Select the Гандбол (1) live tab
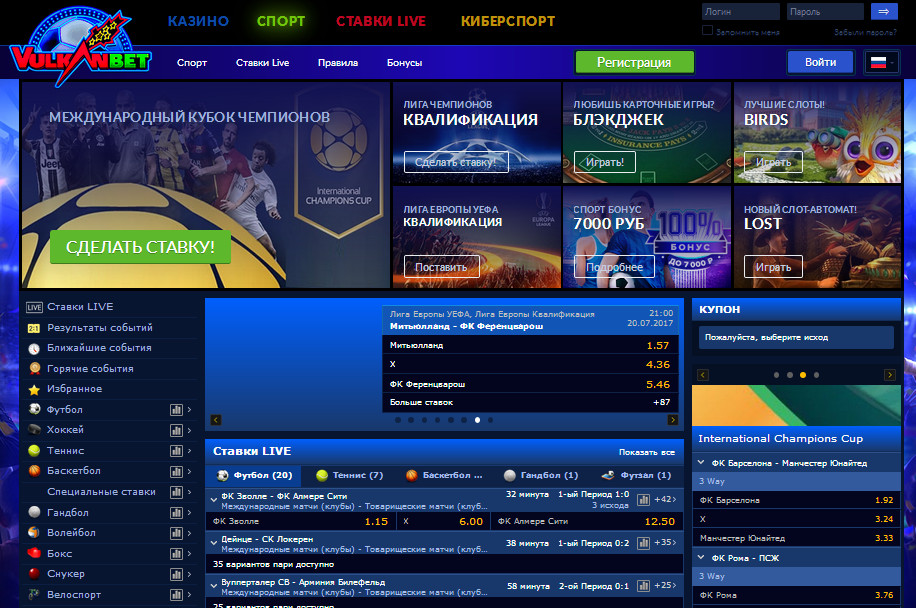Screen dimensions: 916x608 (x=541, y=475)
